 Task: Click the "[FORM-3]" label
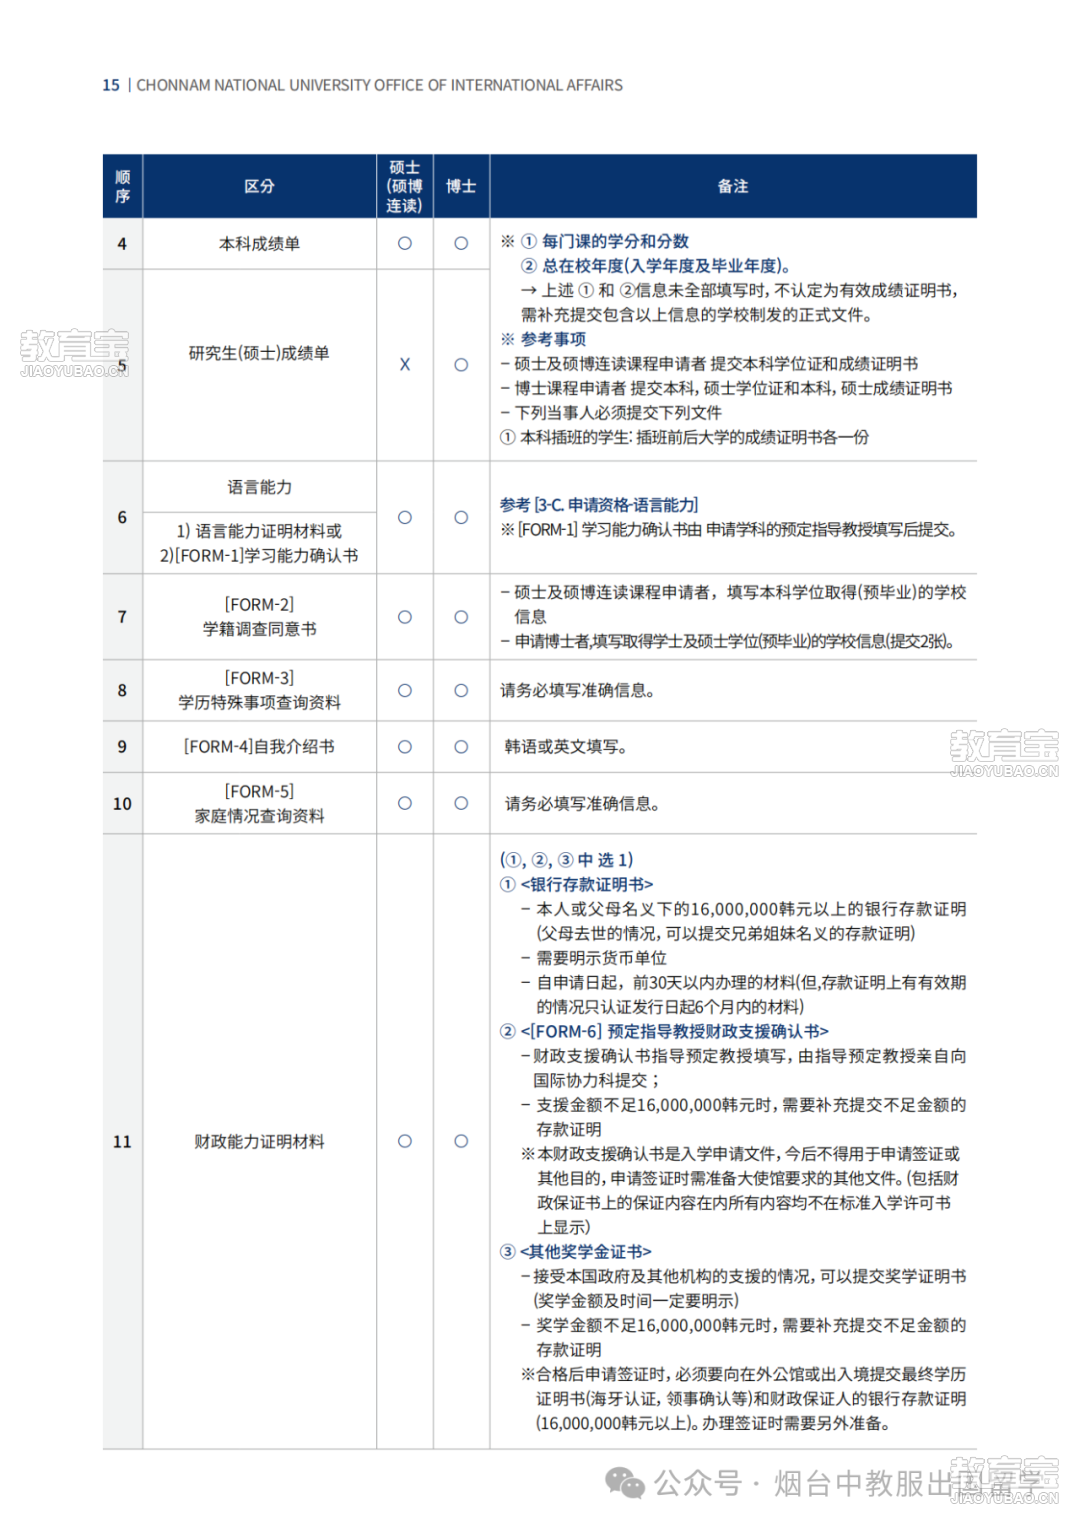[259, 678]
